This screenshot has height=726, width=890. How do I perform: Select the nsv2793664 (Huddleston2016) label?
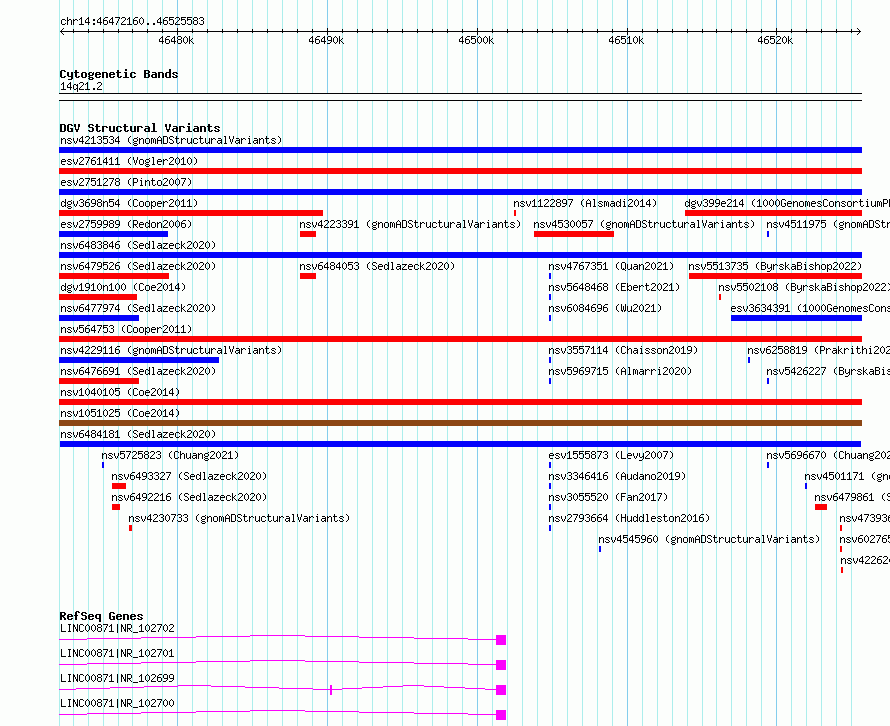[629, 518]
